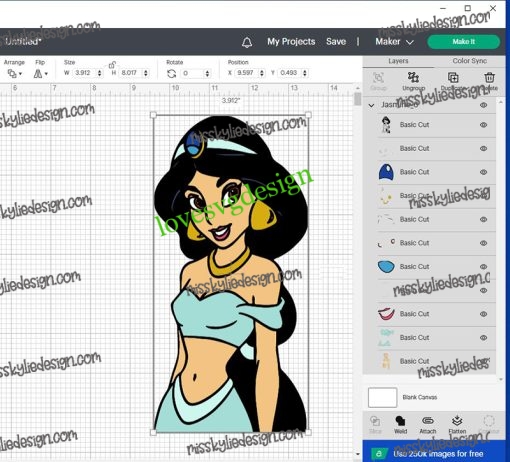Click the Weld tool icon
Image resolution: width=510 pixels, height=462 pixels.
tap(400, 421)
